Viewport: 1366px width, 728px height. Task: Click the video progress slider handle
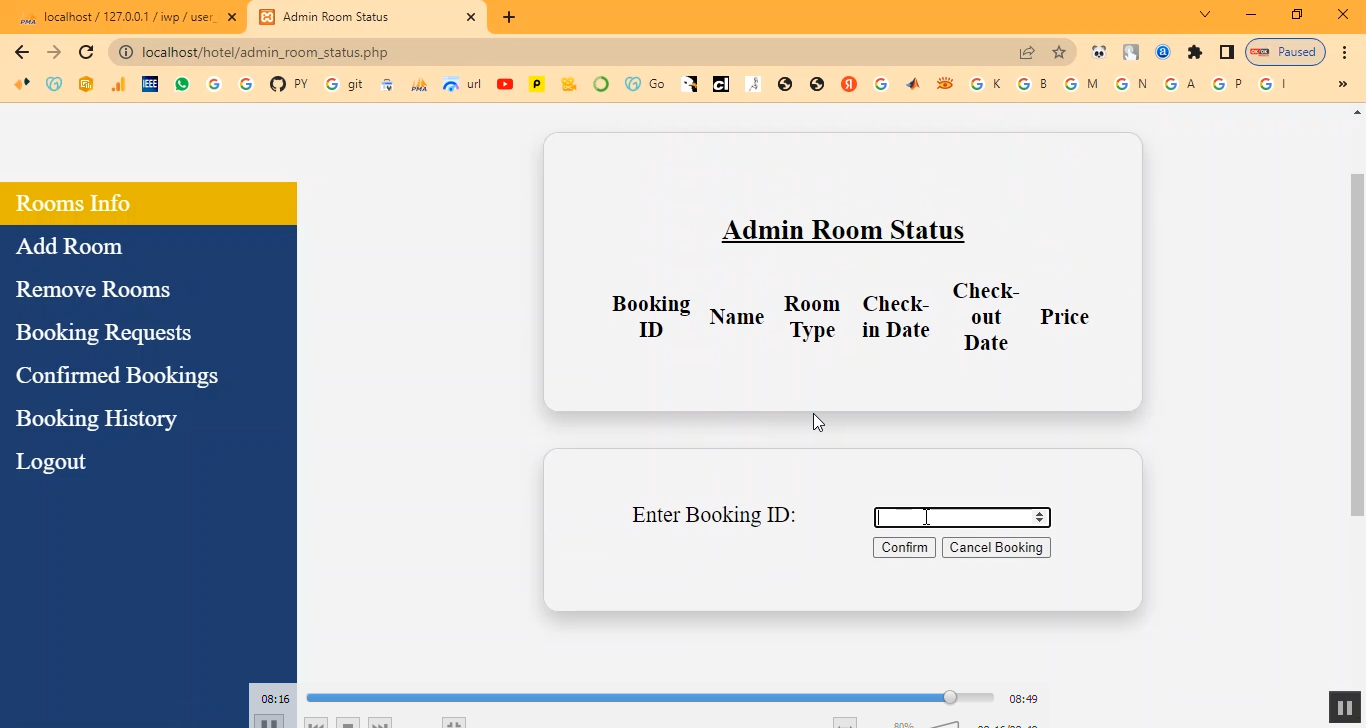click(x=950, y=698)
